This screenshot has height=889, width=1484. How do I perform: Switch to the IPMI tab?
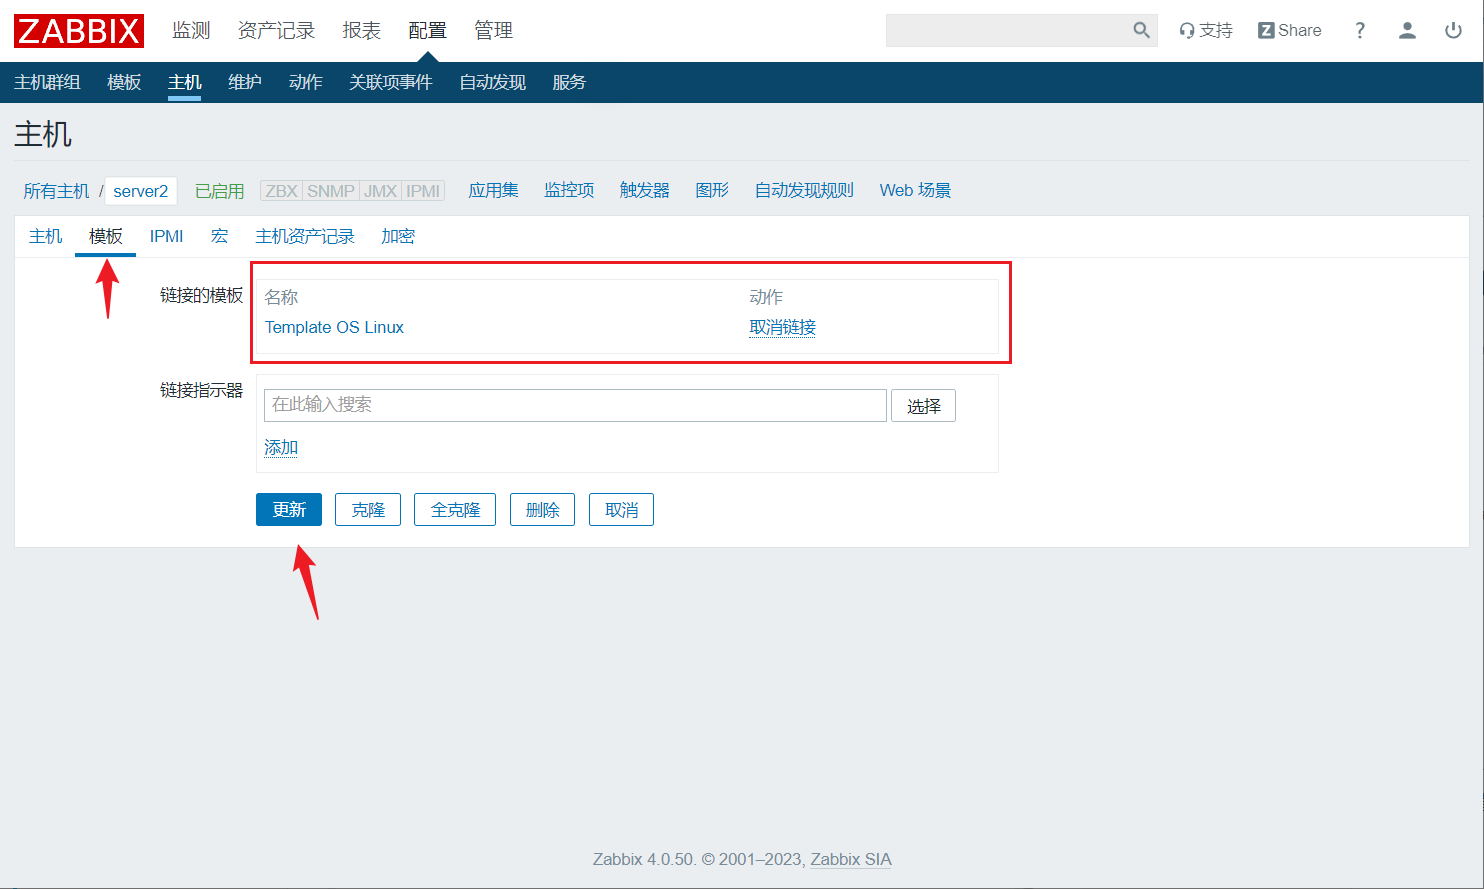tap(166, 236)
